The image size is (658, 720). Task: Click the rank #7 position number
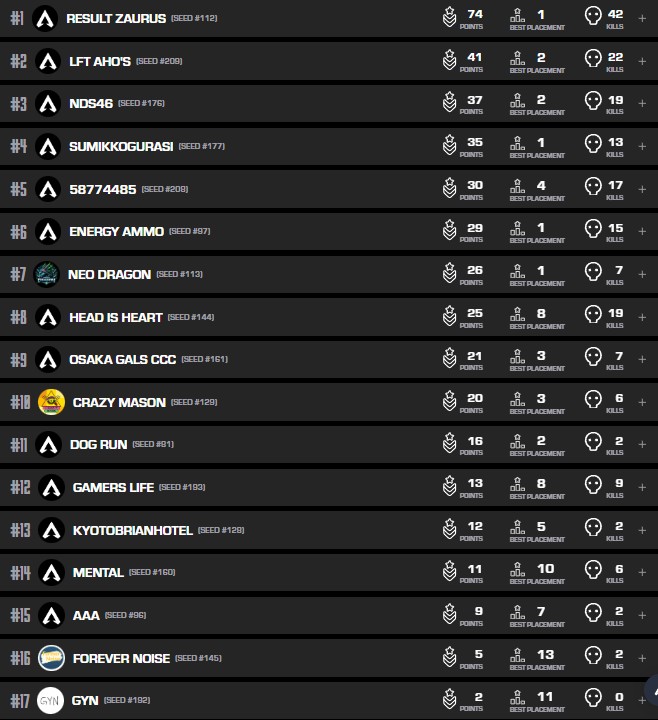[18, 274]
